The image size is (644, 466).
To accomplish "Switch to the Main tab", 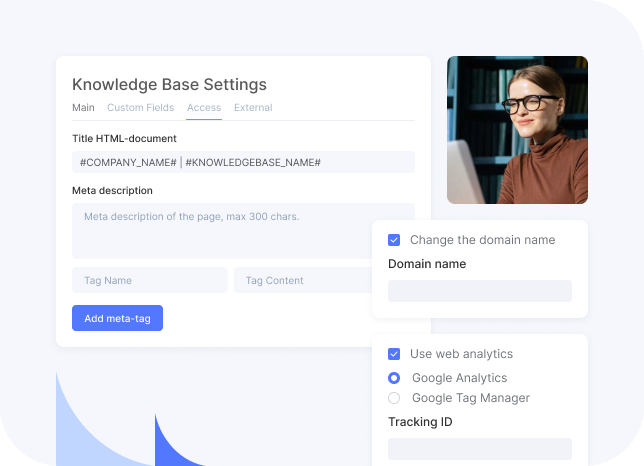I will point(83,108).
